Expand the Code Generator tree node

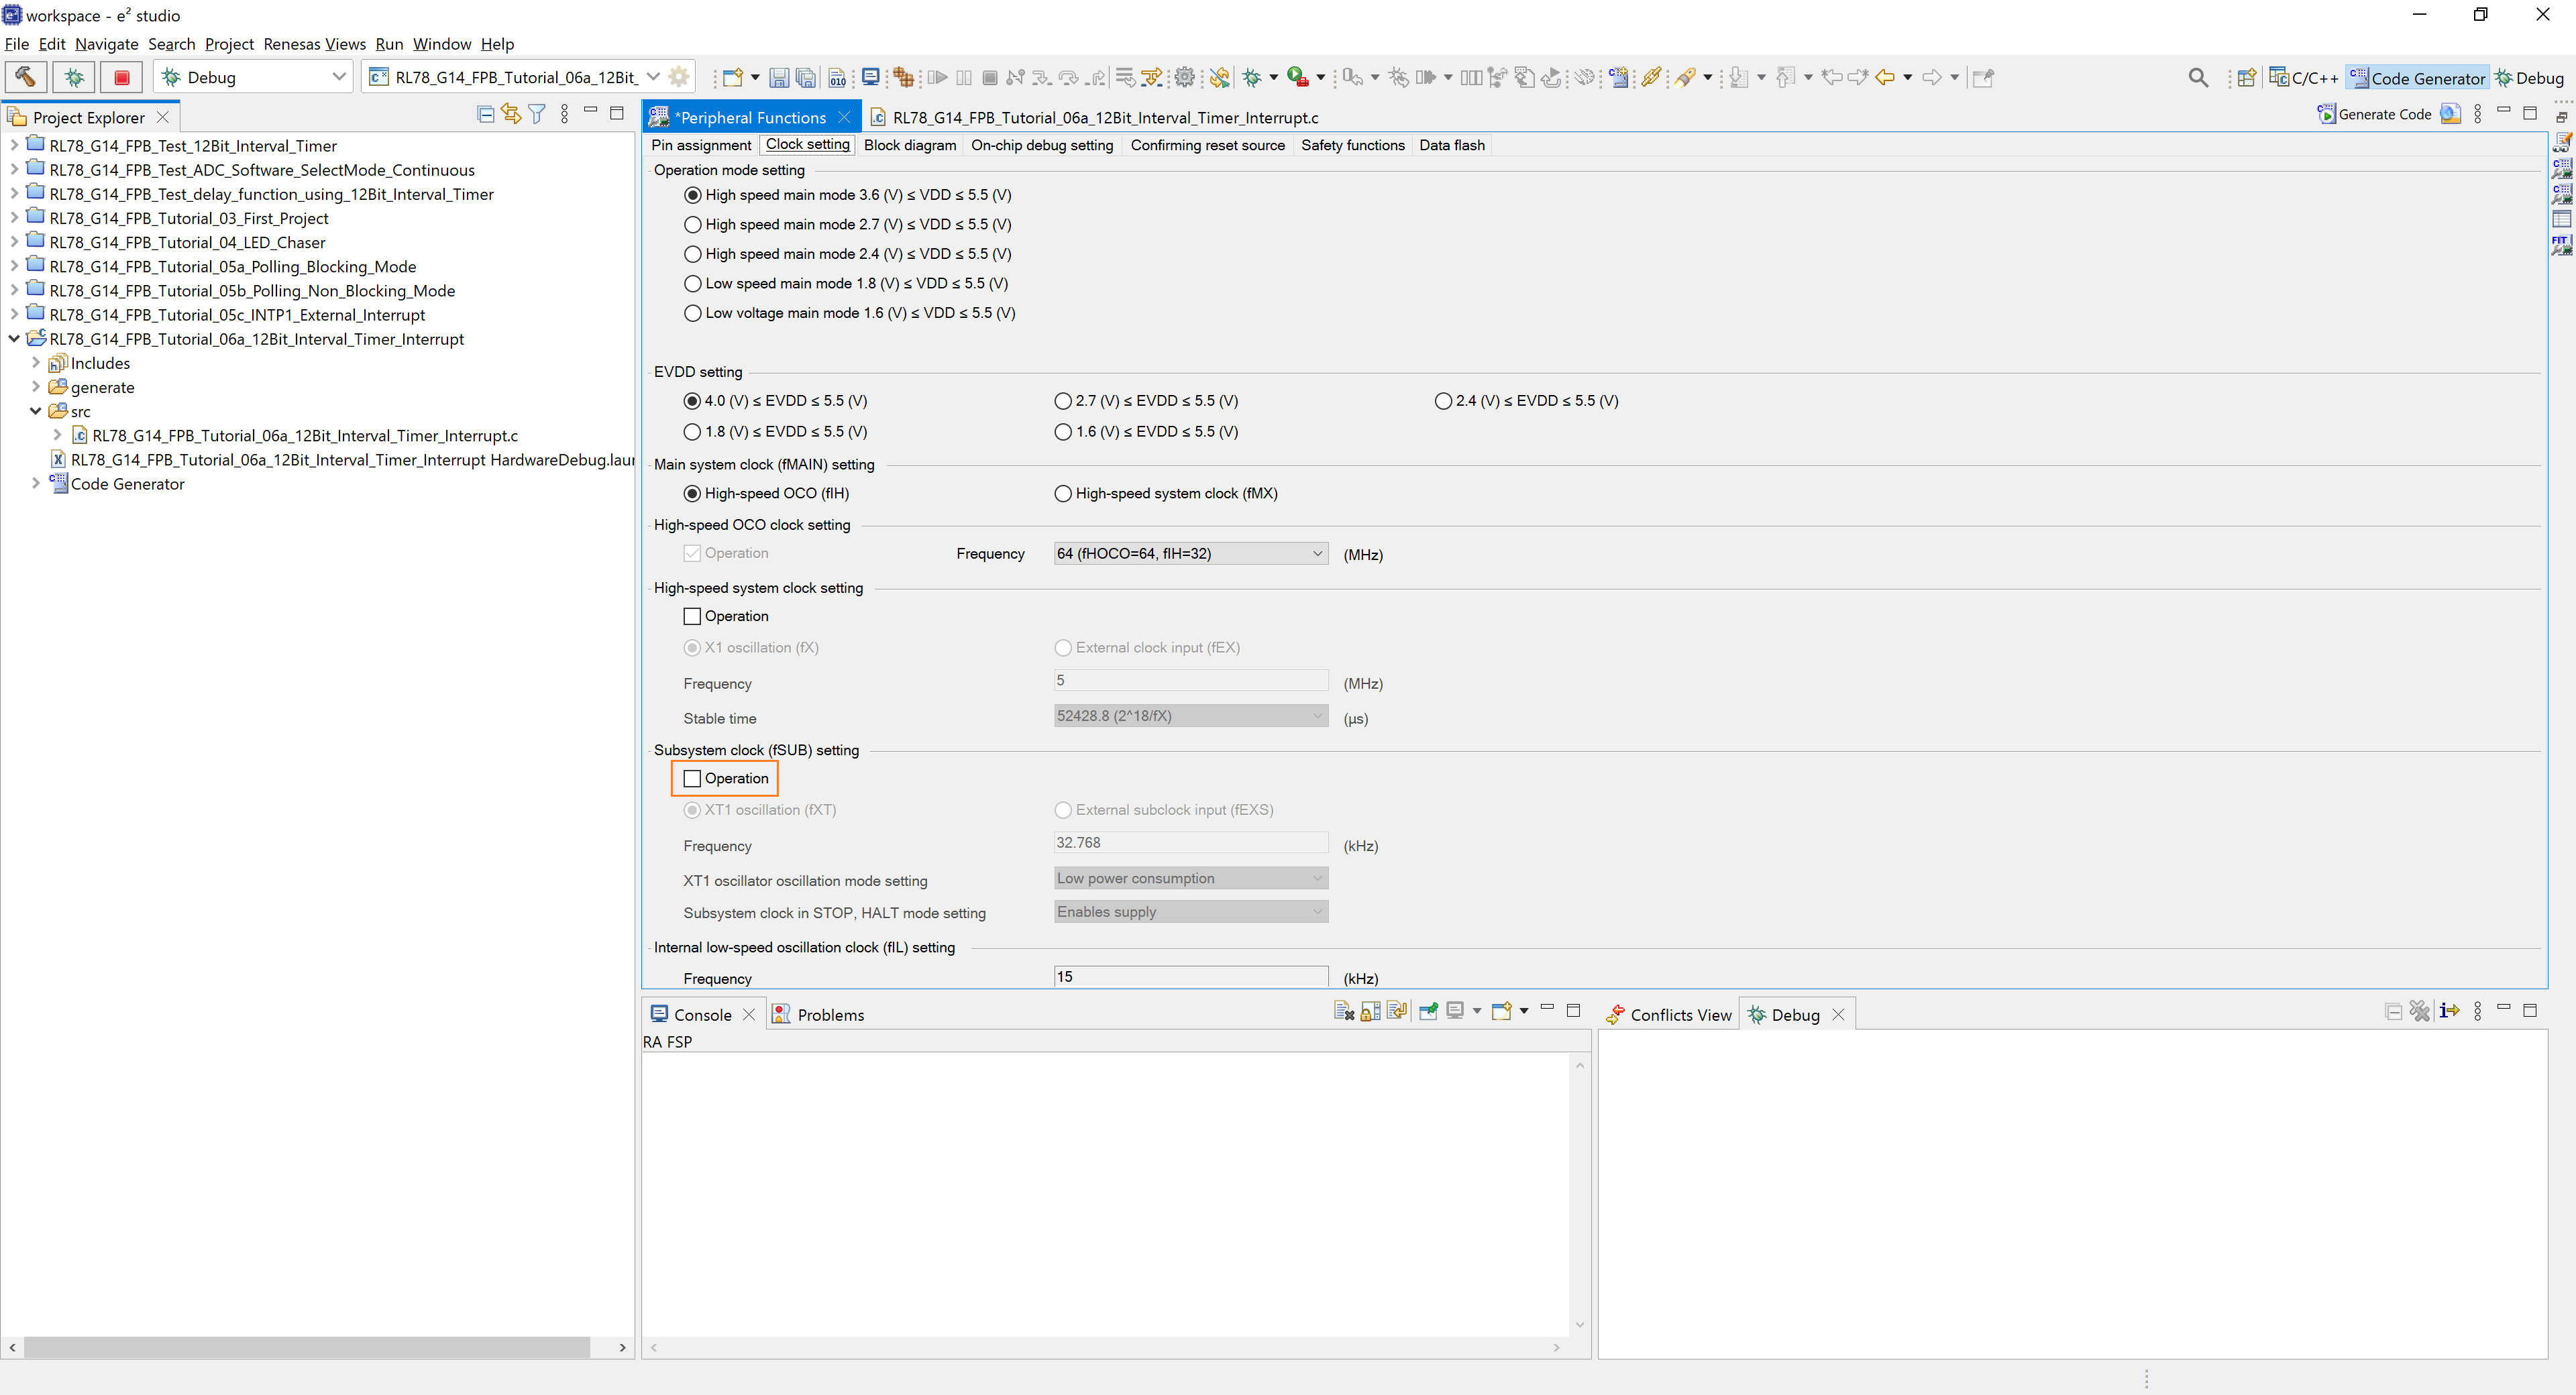pyautogui.click(x=36, y=483)
